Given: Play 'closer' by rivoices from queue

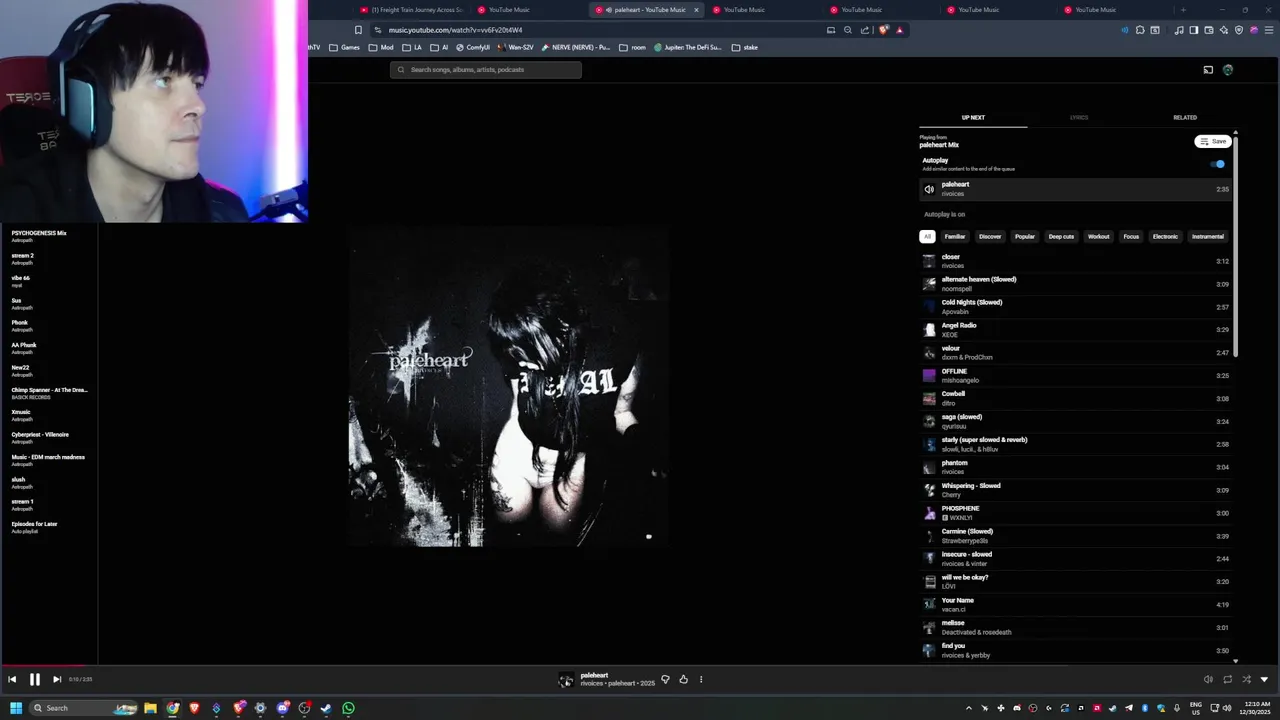Looking at the screenshot, I should tap(1075, 261).
